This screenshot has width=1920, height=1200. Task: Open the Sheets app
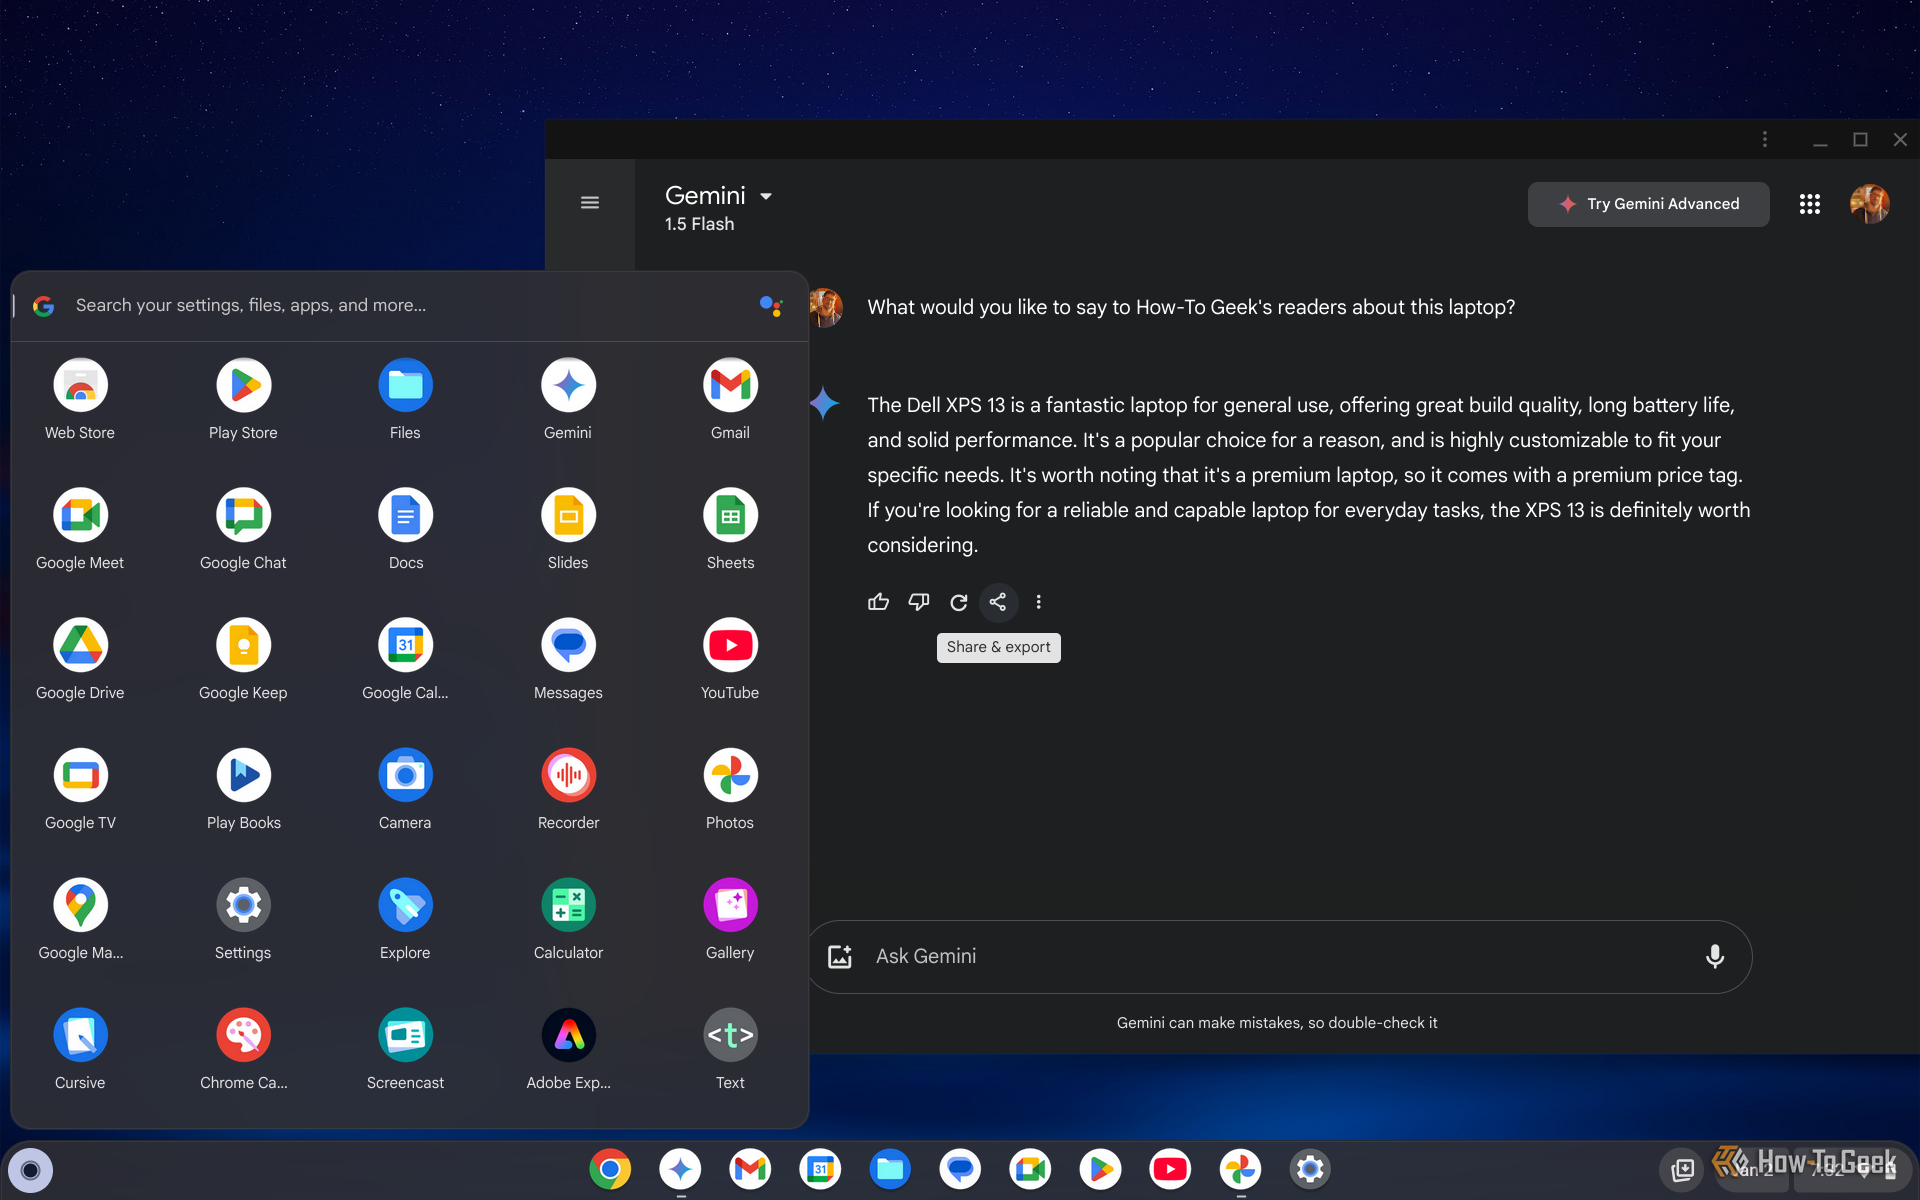coord(730,515)
